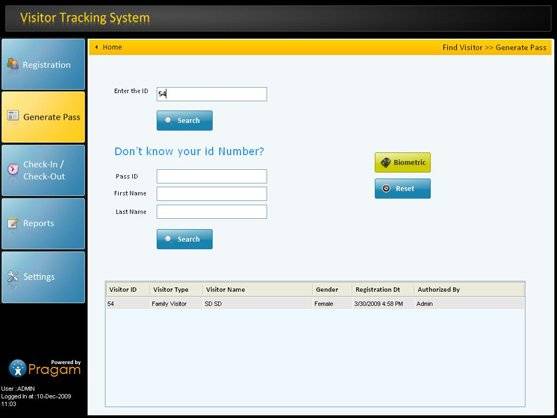Click the Settings tools icon
The height and width of the screenshot is (418, 557).
12,276
